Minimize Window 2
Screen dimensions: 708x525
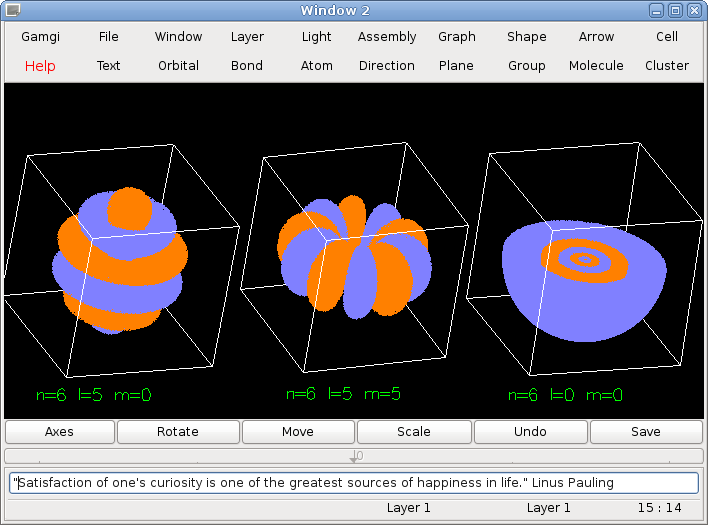(656, 10)
